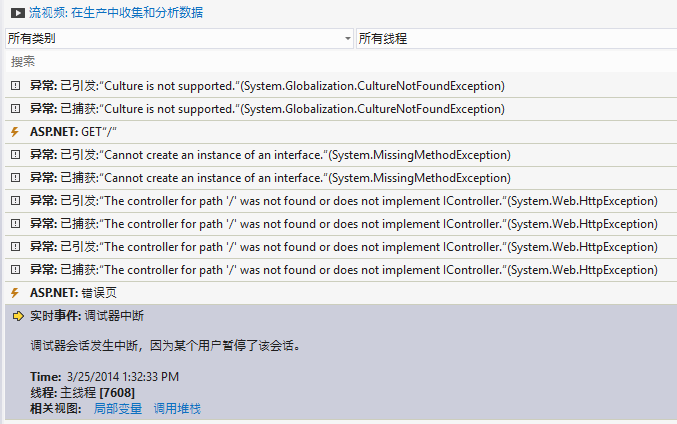Click icon of first thrown HttpException event
Viewport: 677px width, 424px height.
[16, 201]
